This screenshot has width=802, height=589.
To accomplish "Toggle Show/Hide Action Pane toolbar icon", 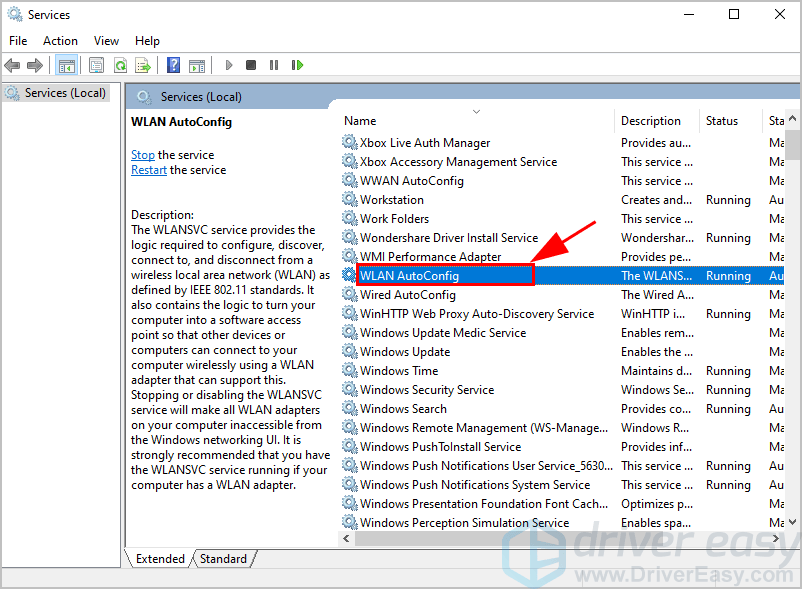I will point(197,65).
